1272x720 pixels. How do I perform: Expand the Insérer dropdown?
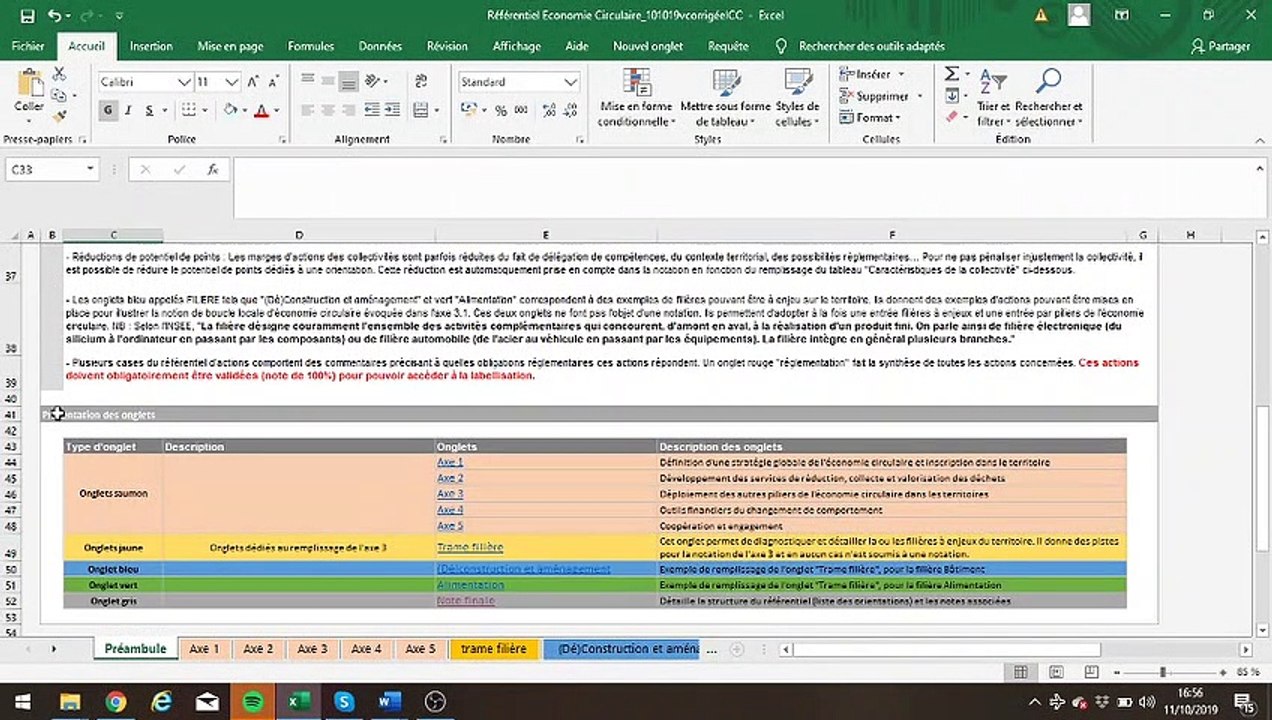tap(901, 74)
